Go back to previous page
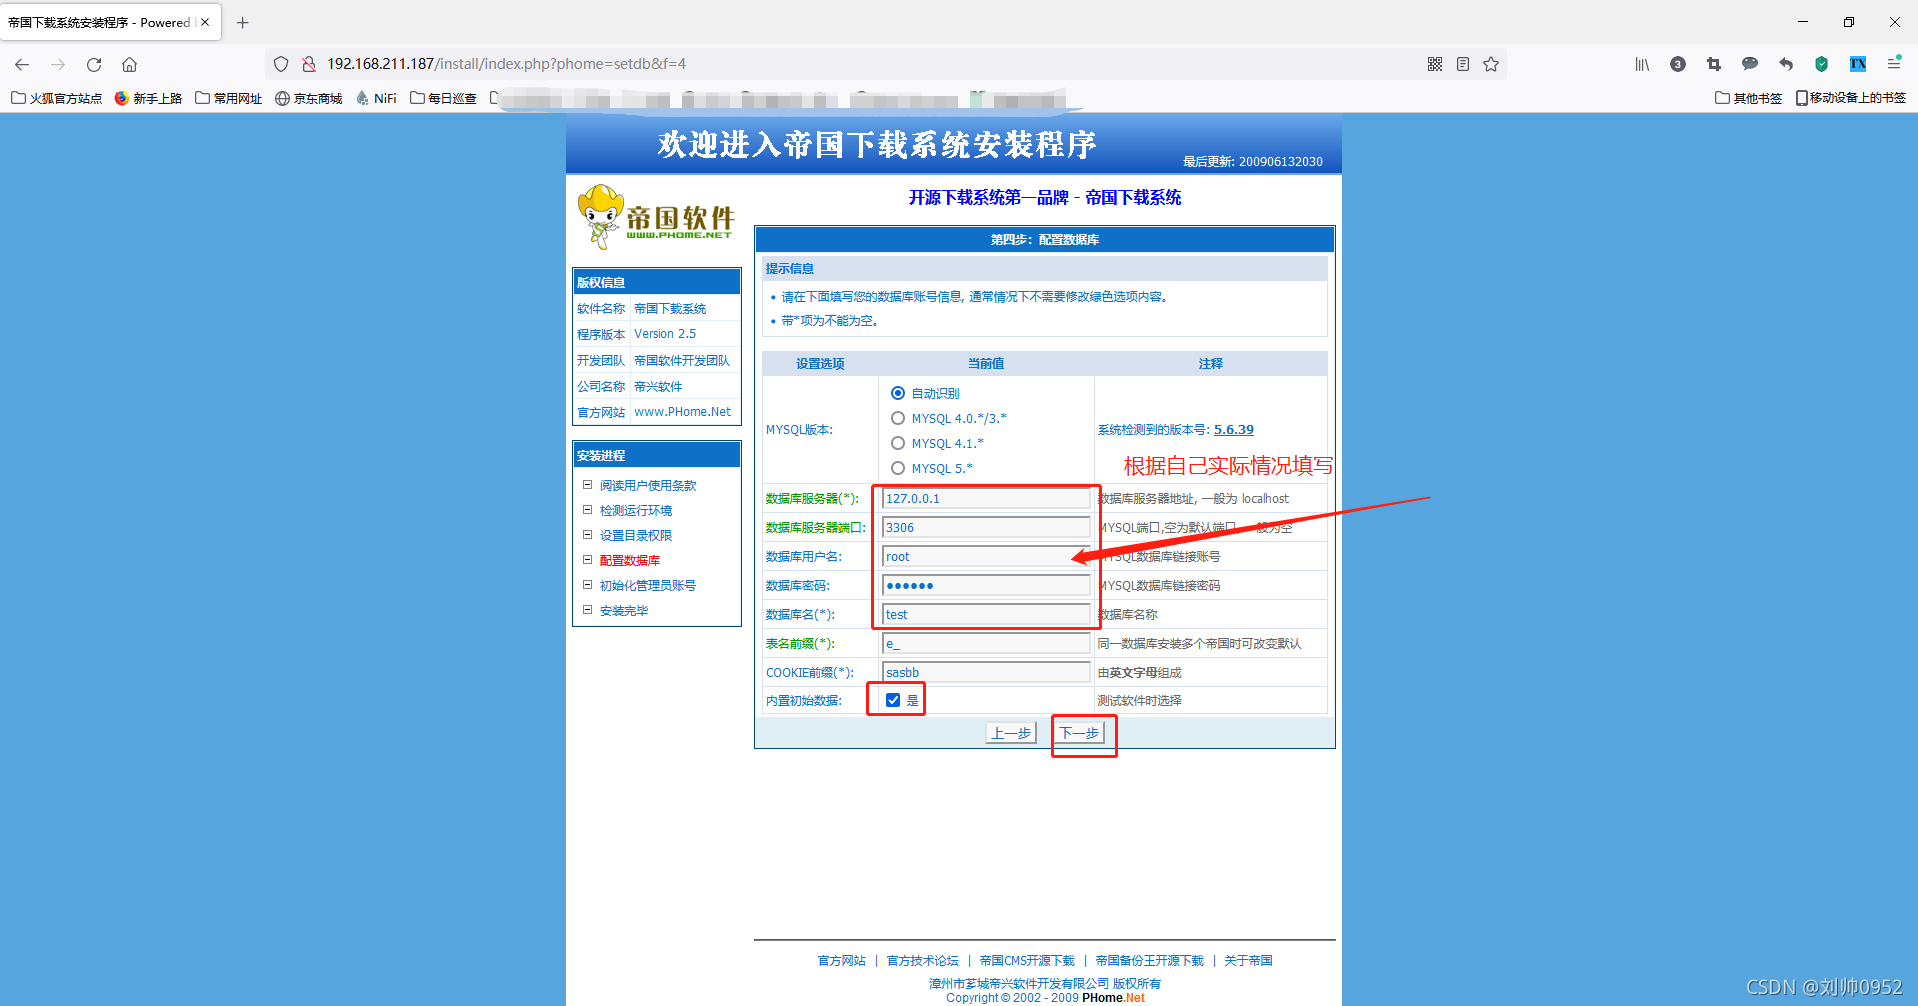1918x1006 pixels. click(22, 64)
